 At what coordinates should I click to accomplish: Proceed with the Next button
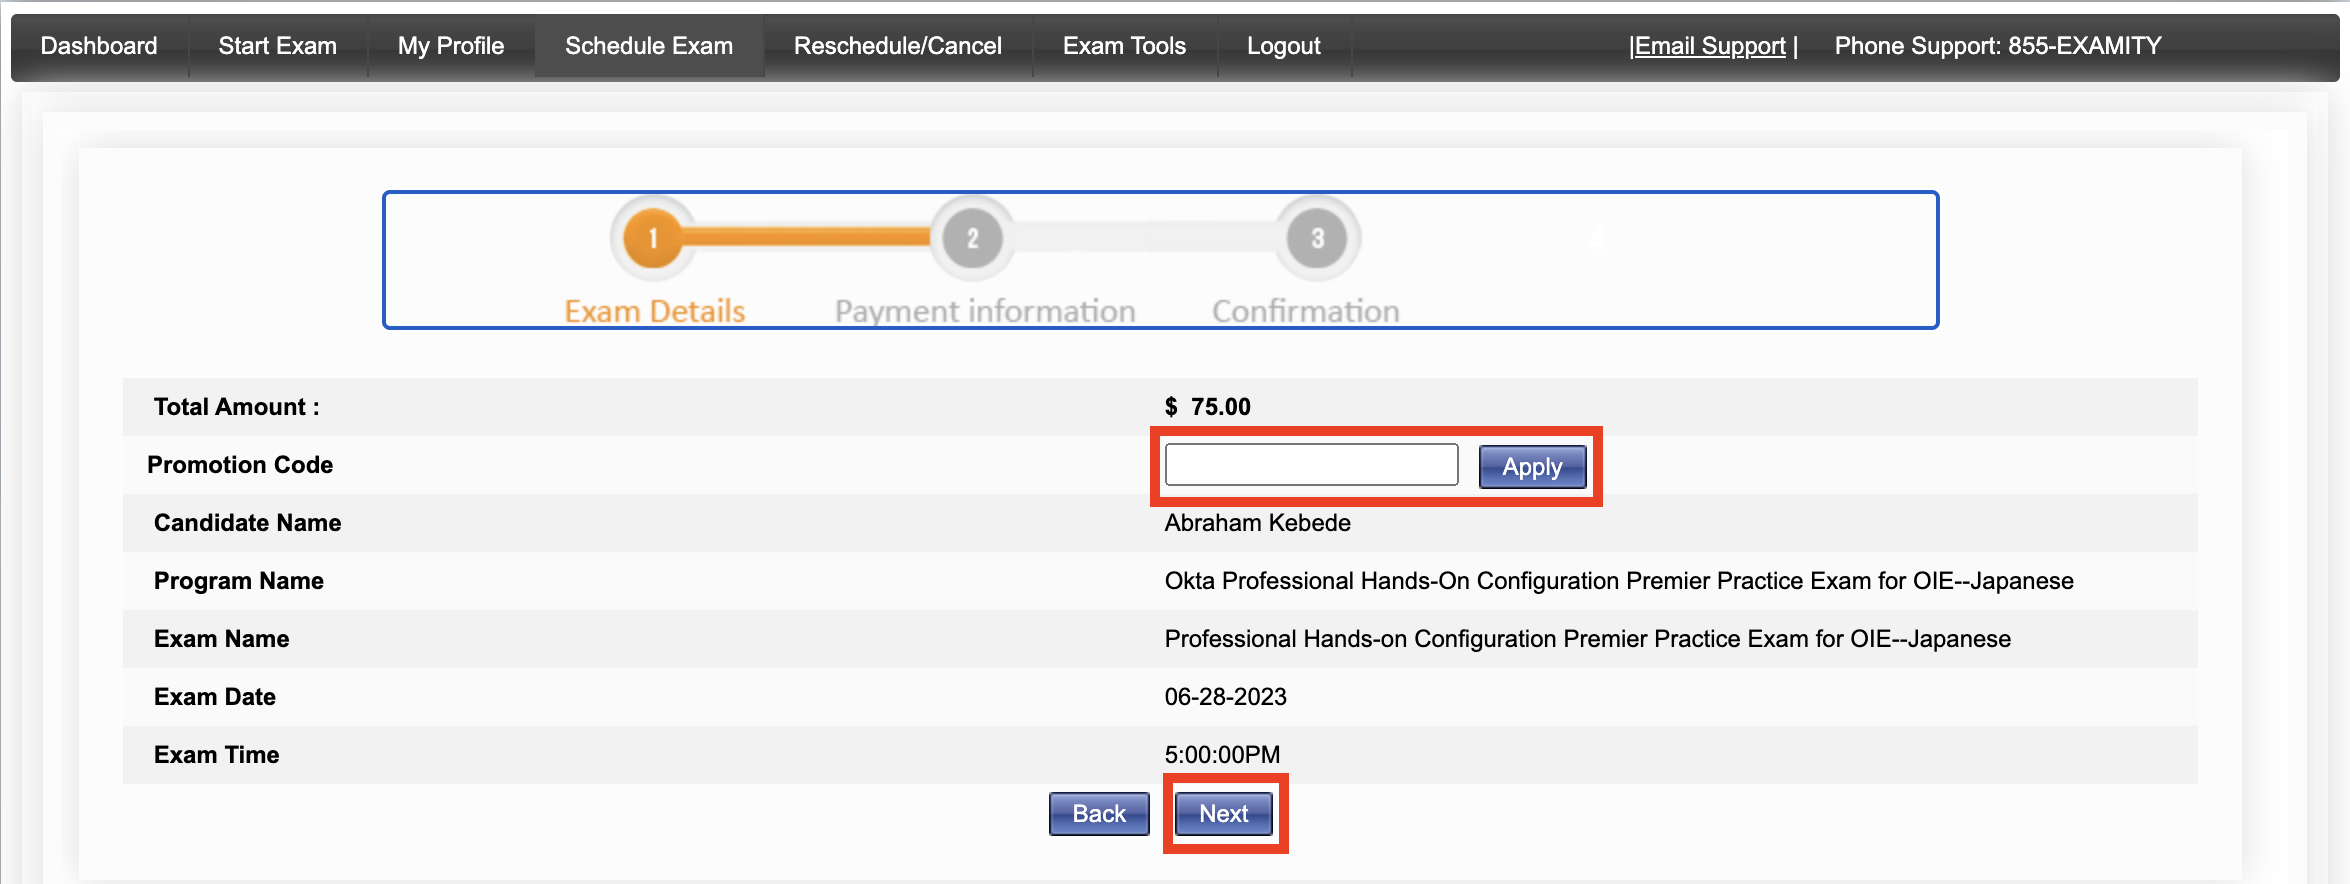[1223, 814]
